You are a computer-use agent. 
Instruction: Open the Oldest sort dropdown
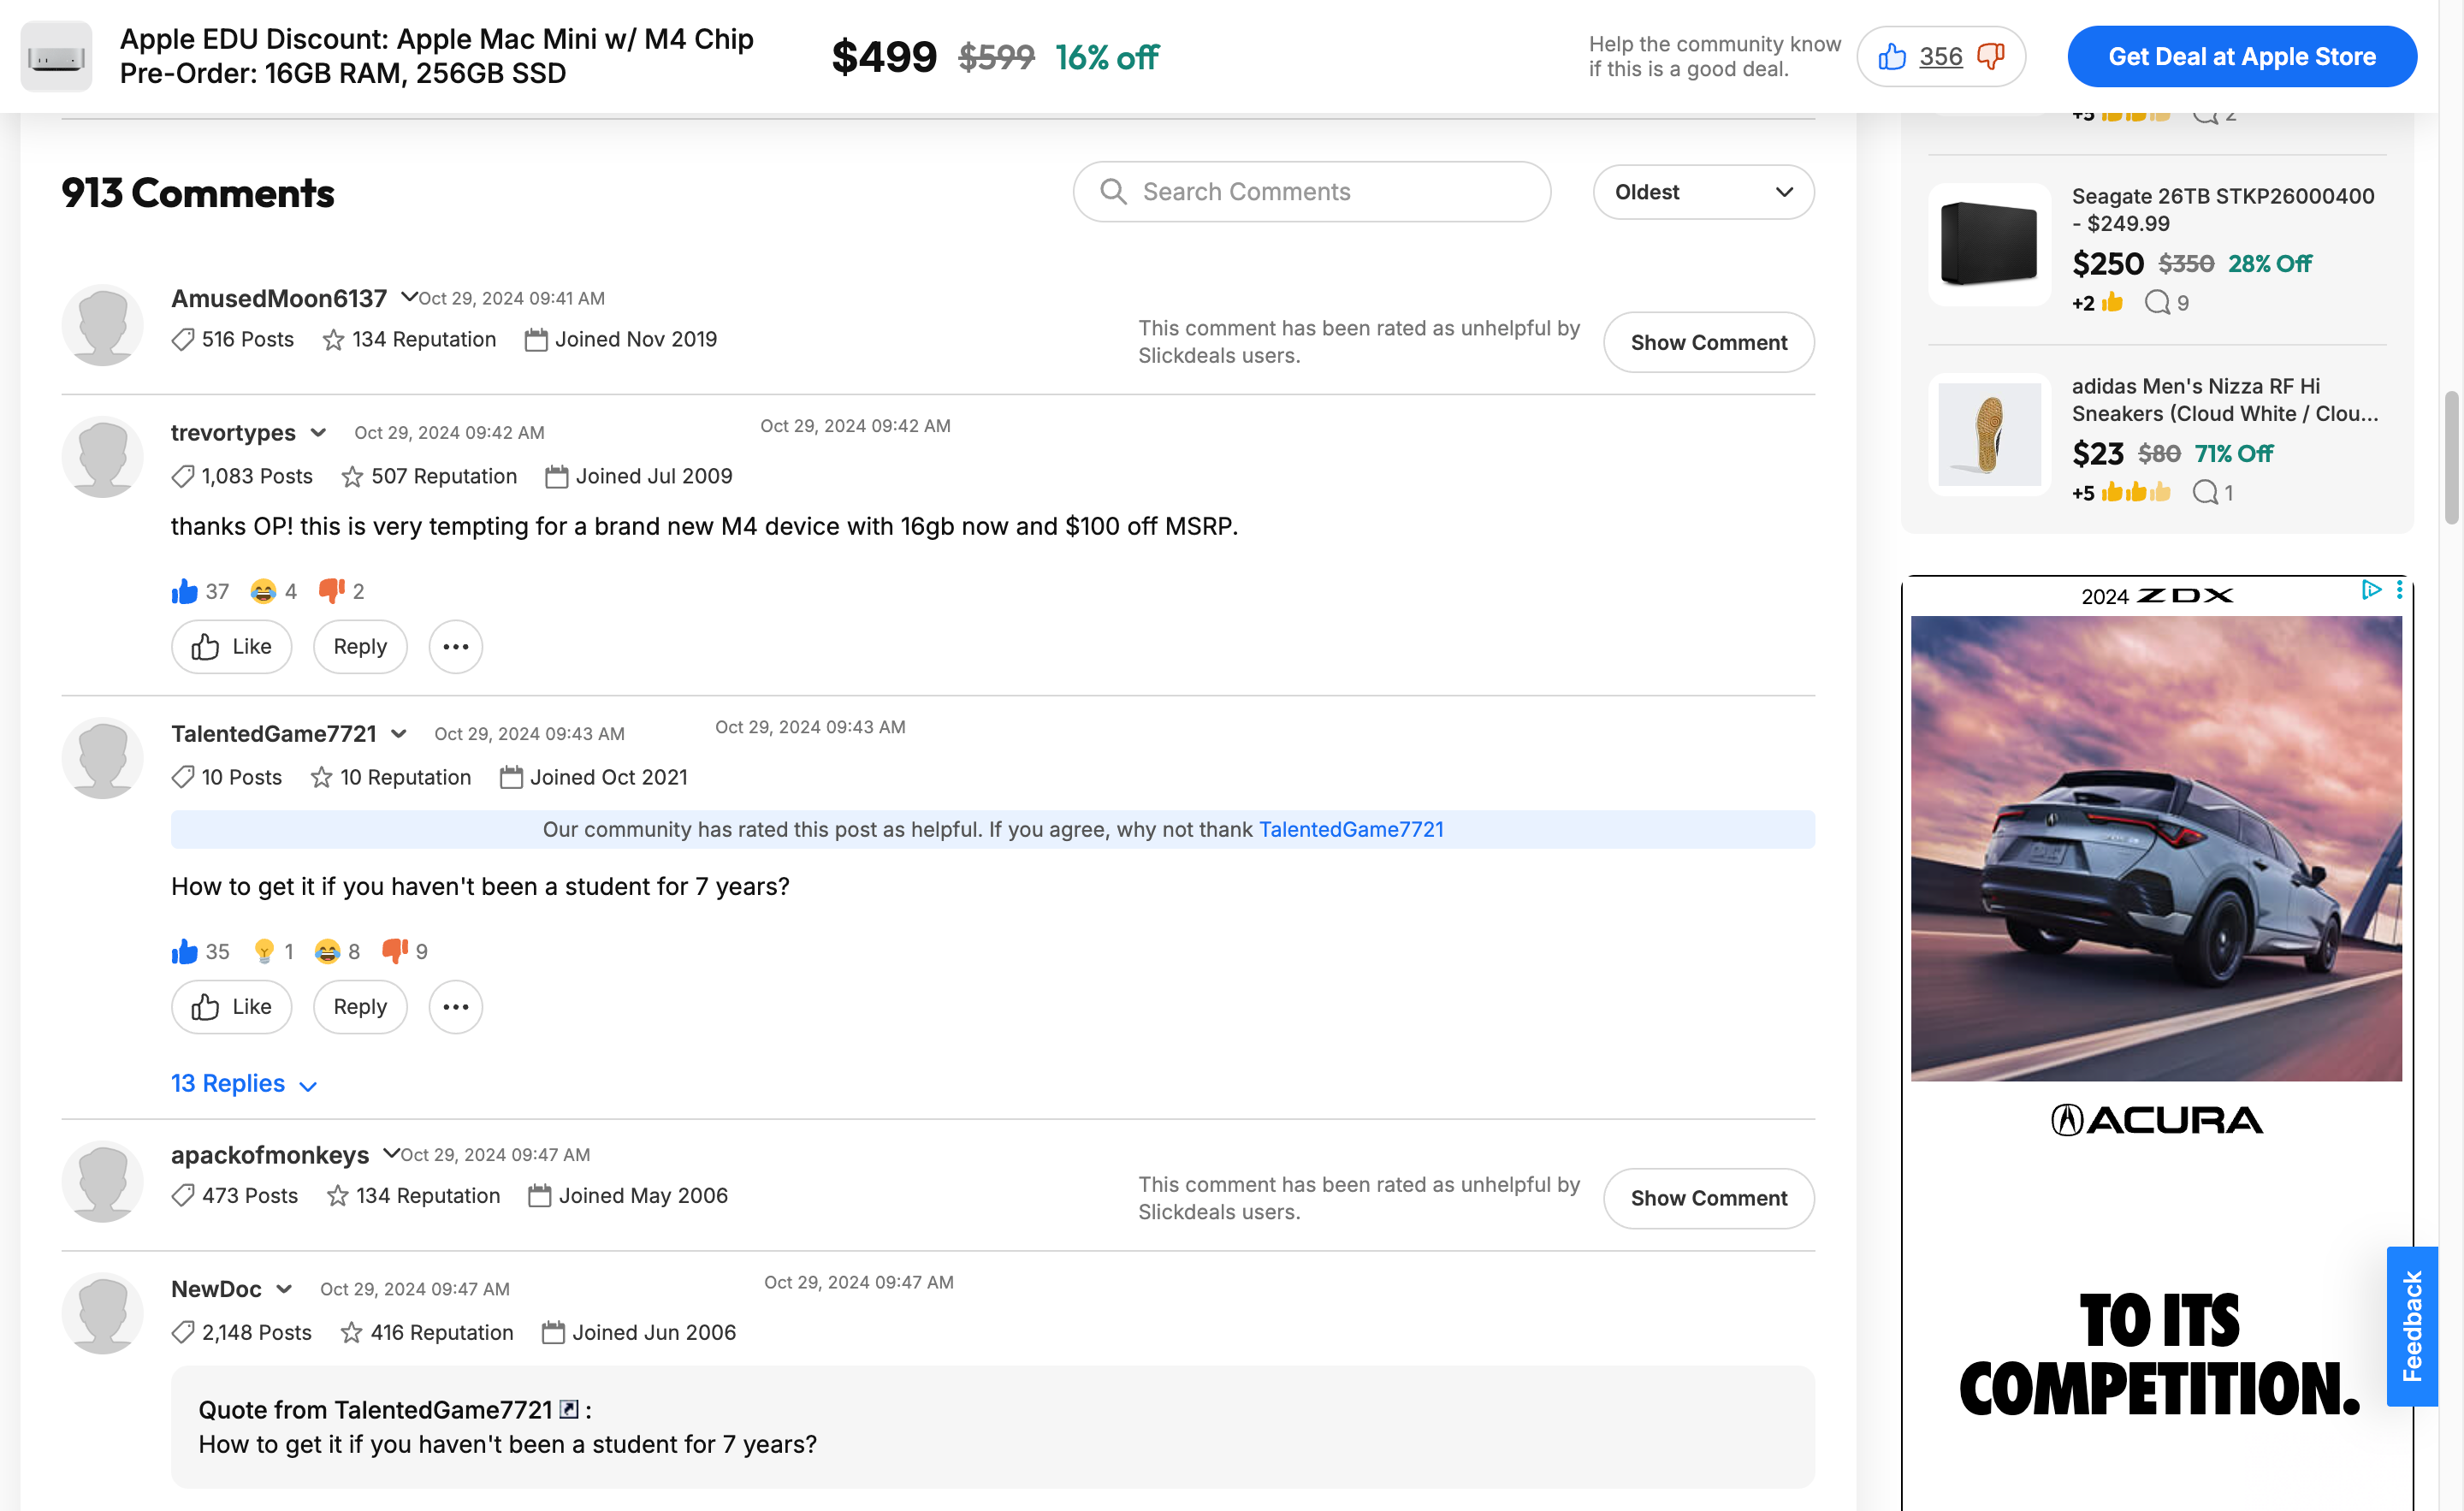coord(1703,192)
